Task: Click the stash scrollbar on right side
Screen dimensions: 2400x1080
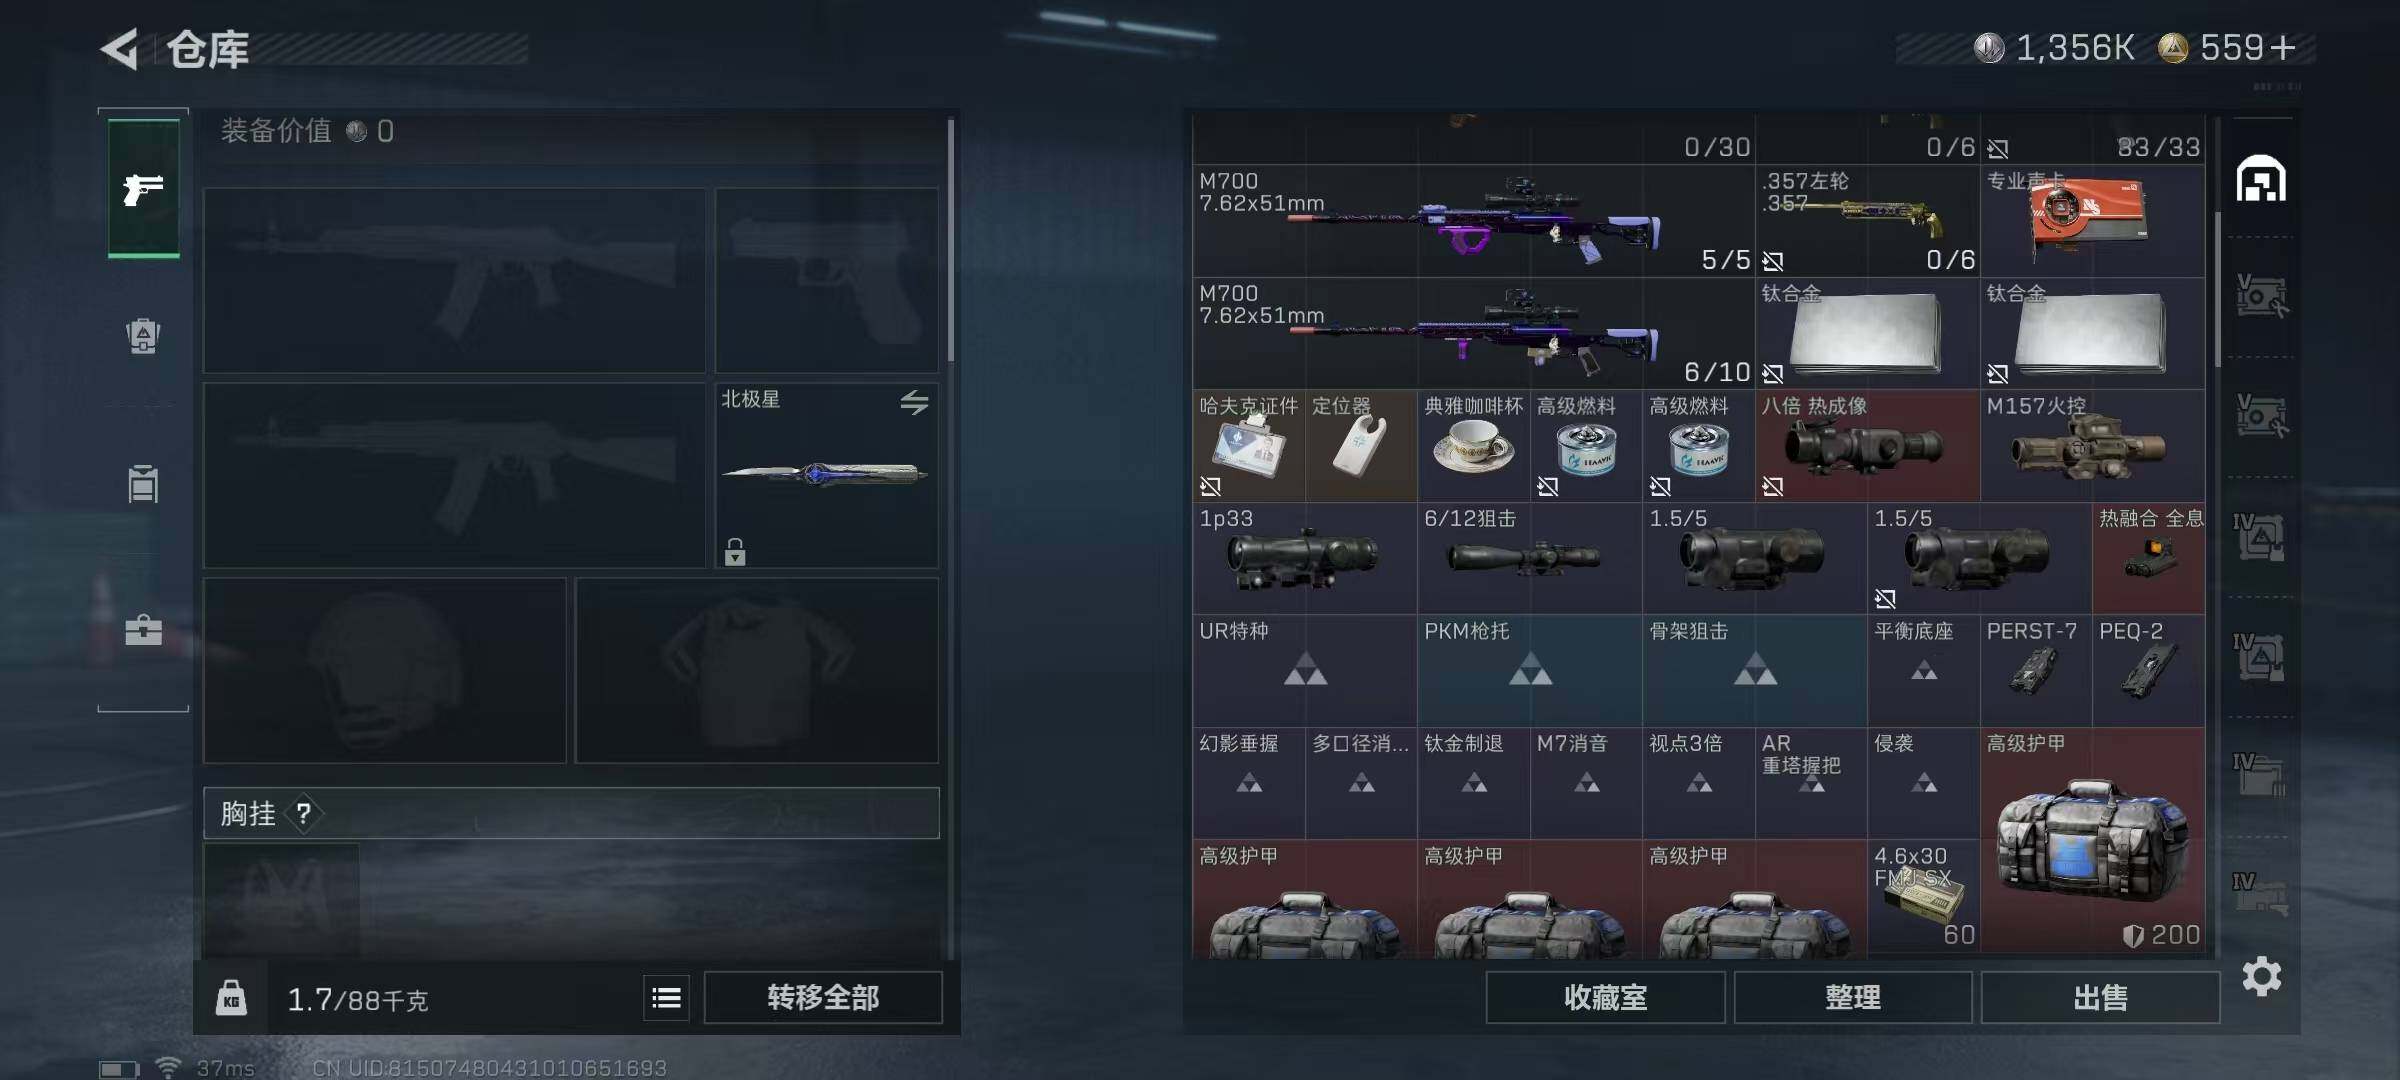Action: [x=2217, y=290]
